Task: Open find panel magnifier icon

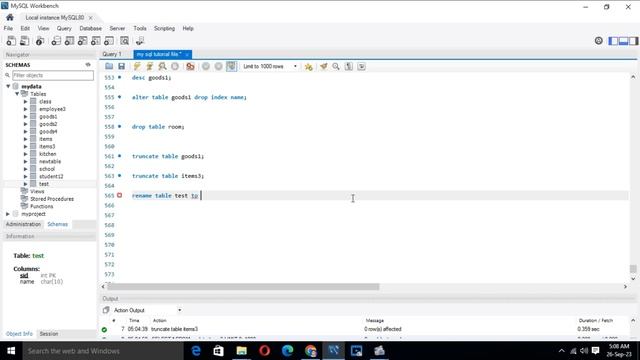Action: point(336,66)
